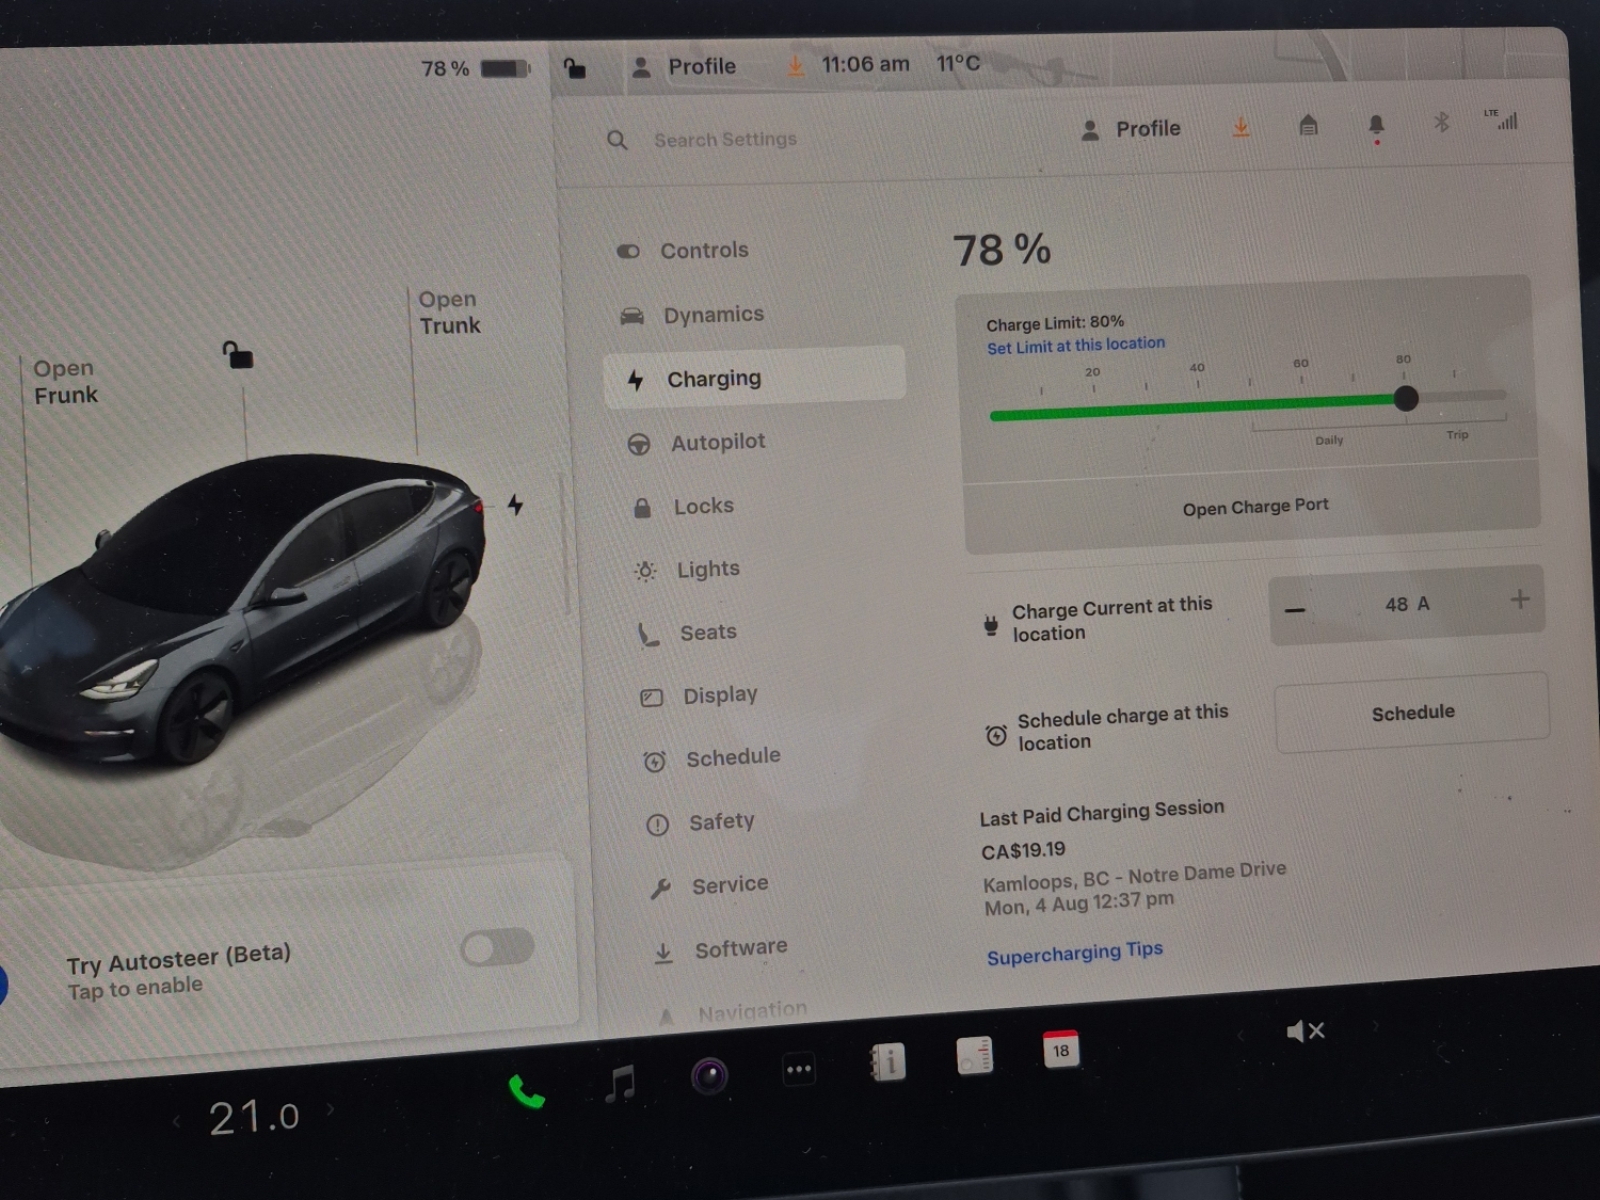The width and height of the screenshot is (1600, 1200).
Task: Open the HomeLink garage icon
Action: tap(1308, 125)
